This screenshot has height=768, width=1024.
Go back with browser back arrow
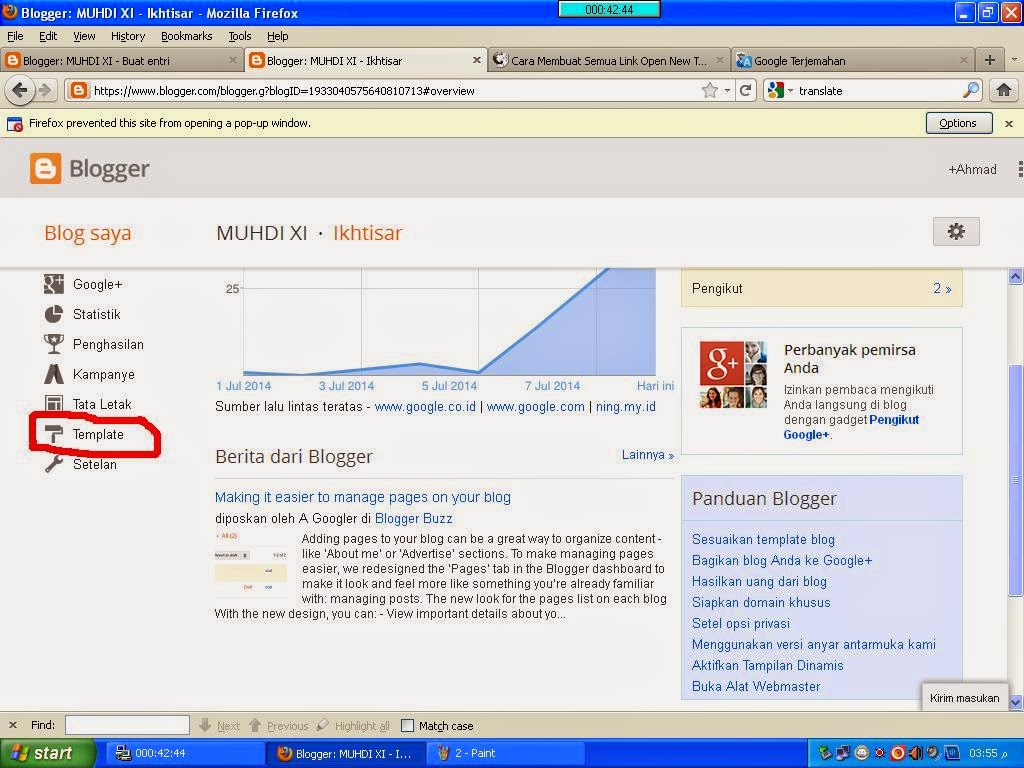(20, 90)
